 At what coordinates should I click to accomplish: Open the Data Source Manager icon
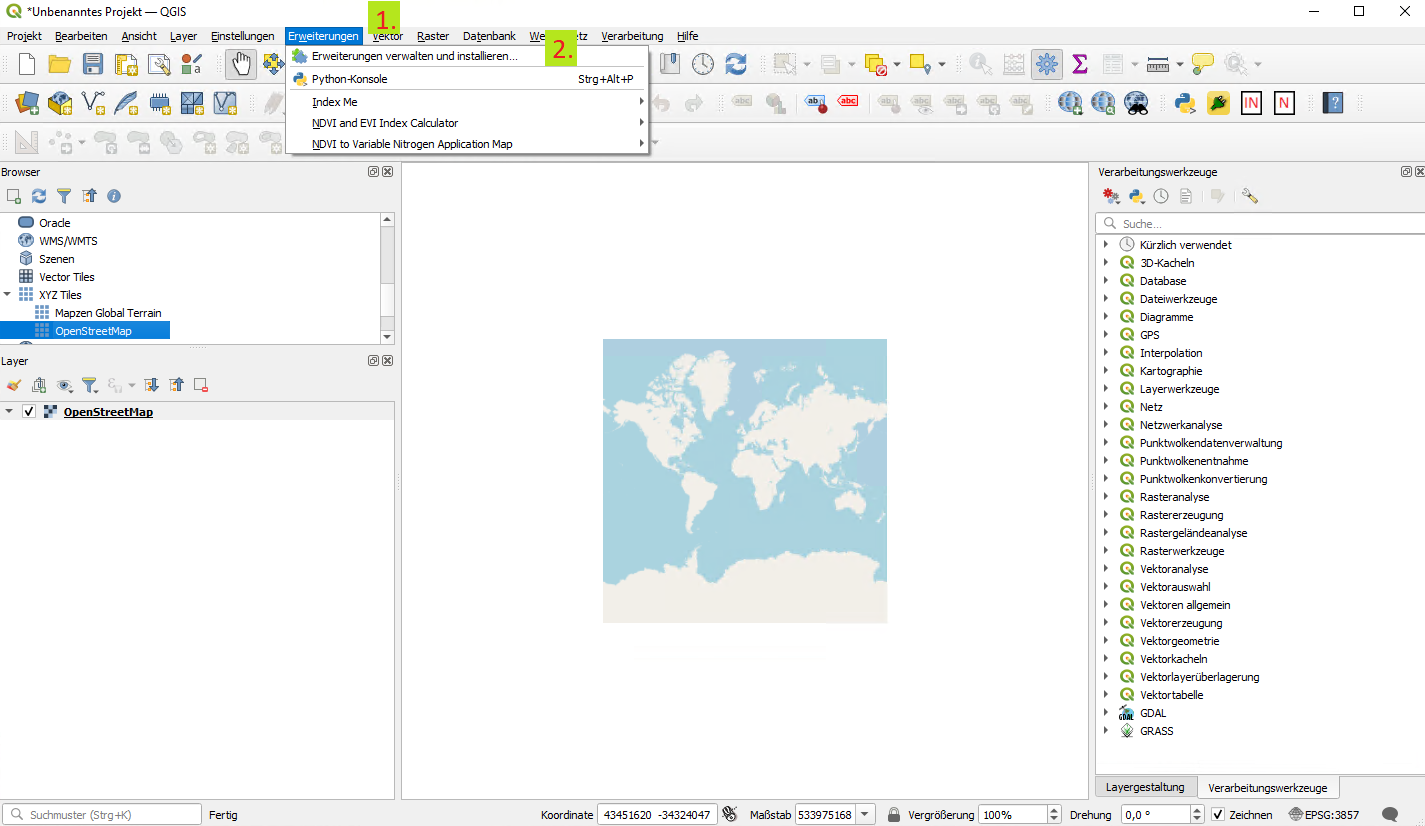click(x=27, y=102)
